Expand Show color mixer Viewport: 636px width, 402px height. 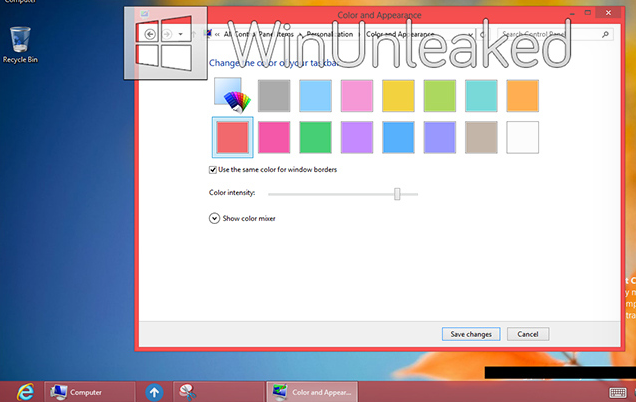(x=214, y=218)
